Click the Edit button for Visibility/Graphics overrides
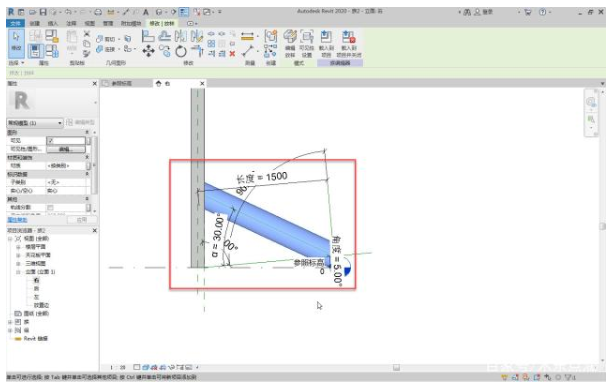 [x=66, y=149]
